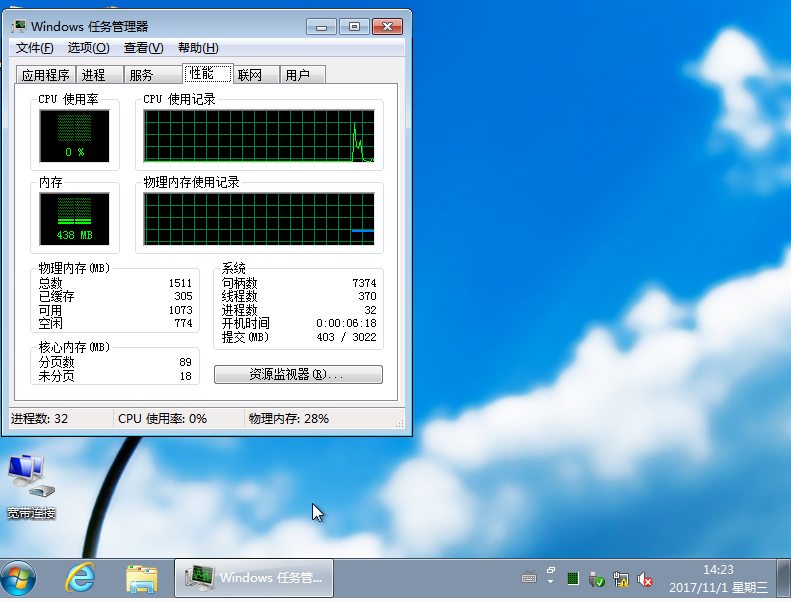Open the Windows Start orb
Image resolution: width=791 pixels, height=602 pixels.
click(x=19, y=578)
